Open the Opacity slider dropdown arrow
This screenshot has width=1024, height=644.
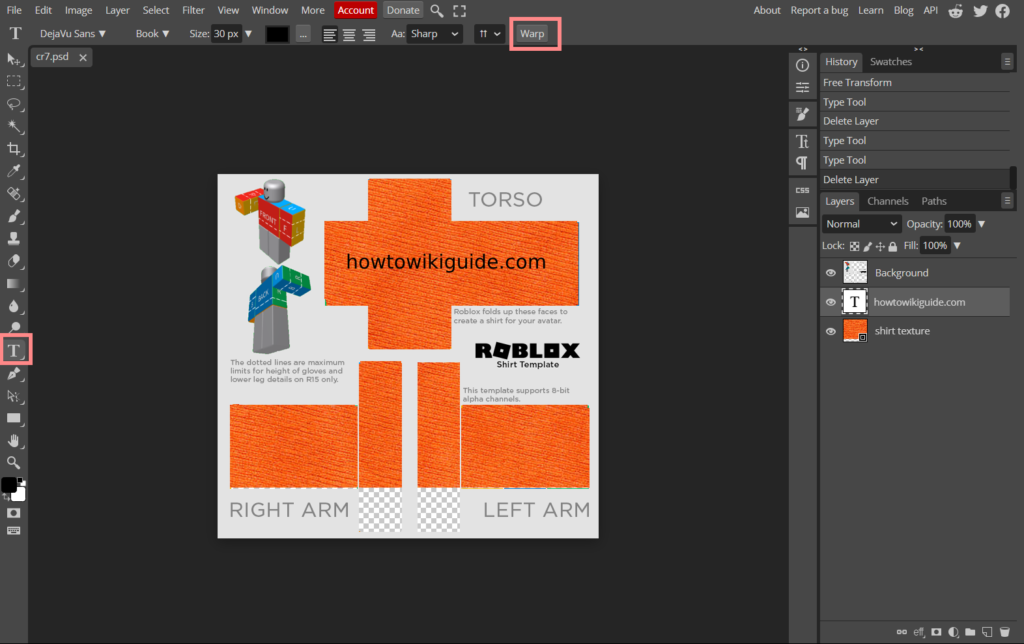pyautogui.click(x=982, y=224)
